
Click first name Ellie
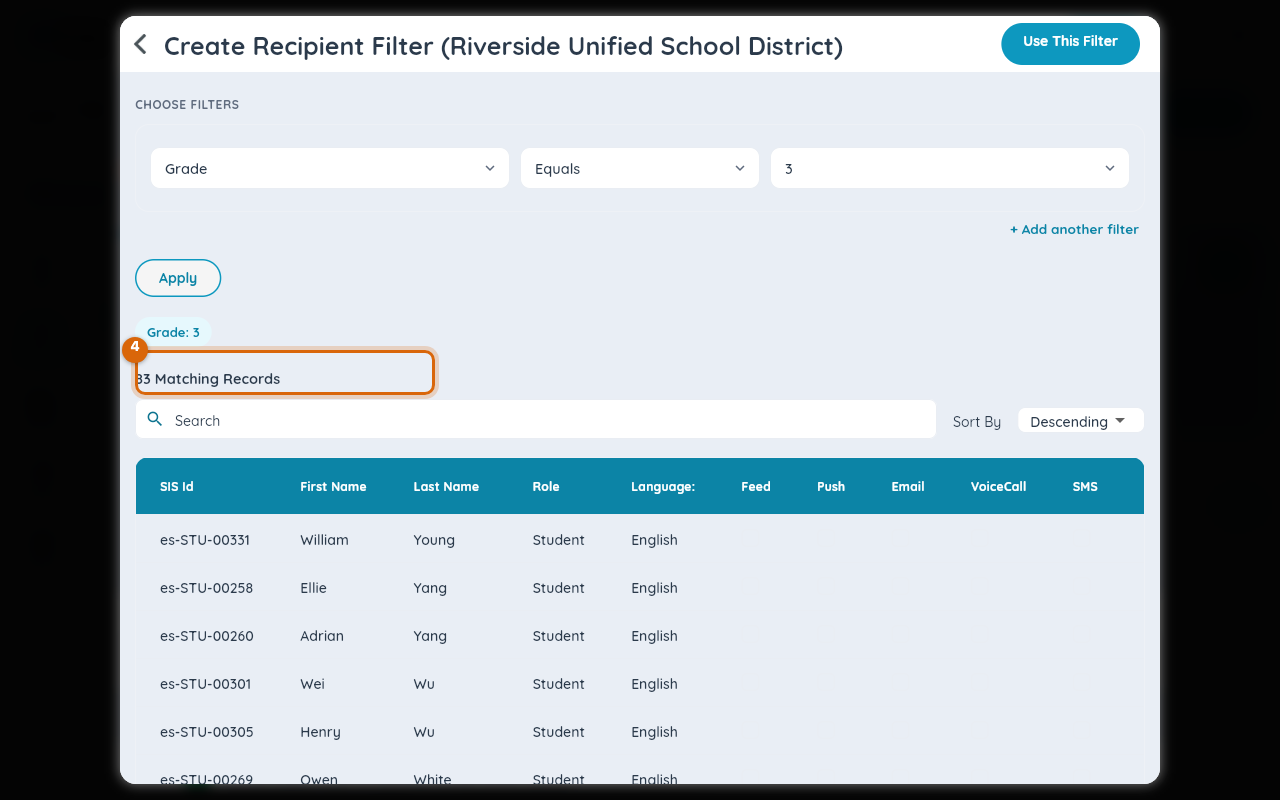tap(313, 588)
